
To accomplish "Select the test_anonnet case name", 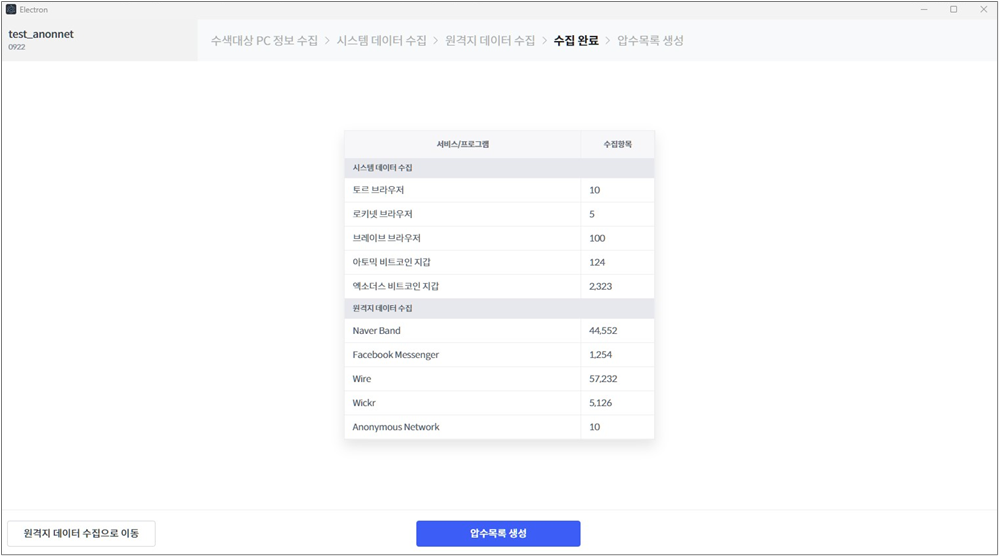I will coord(41,34).
